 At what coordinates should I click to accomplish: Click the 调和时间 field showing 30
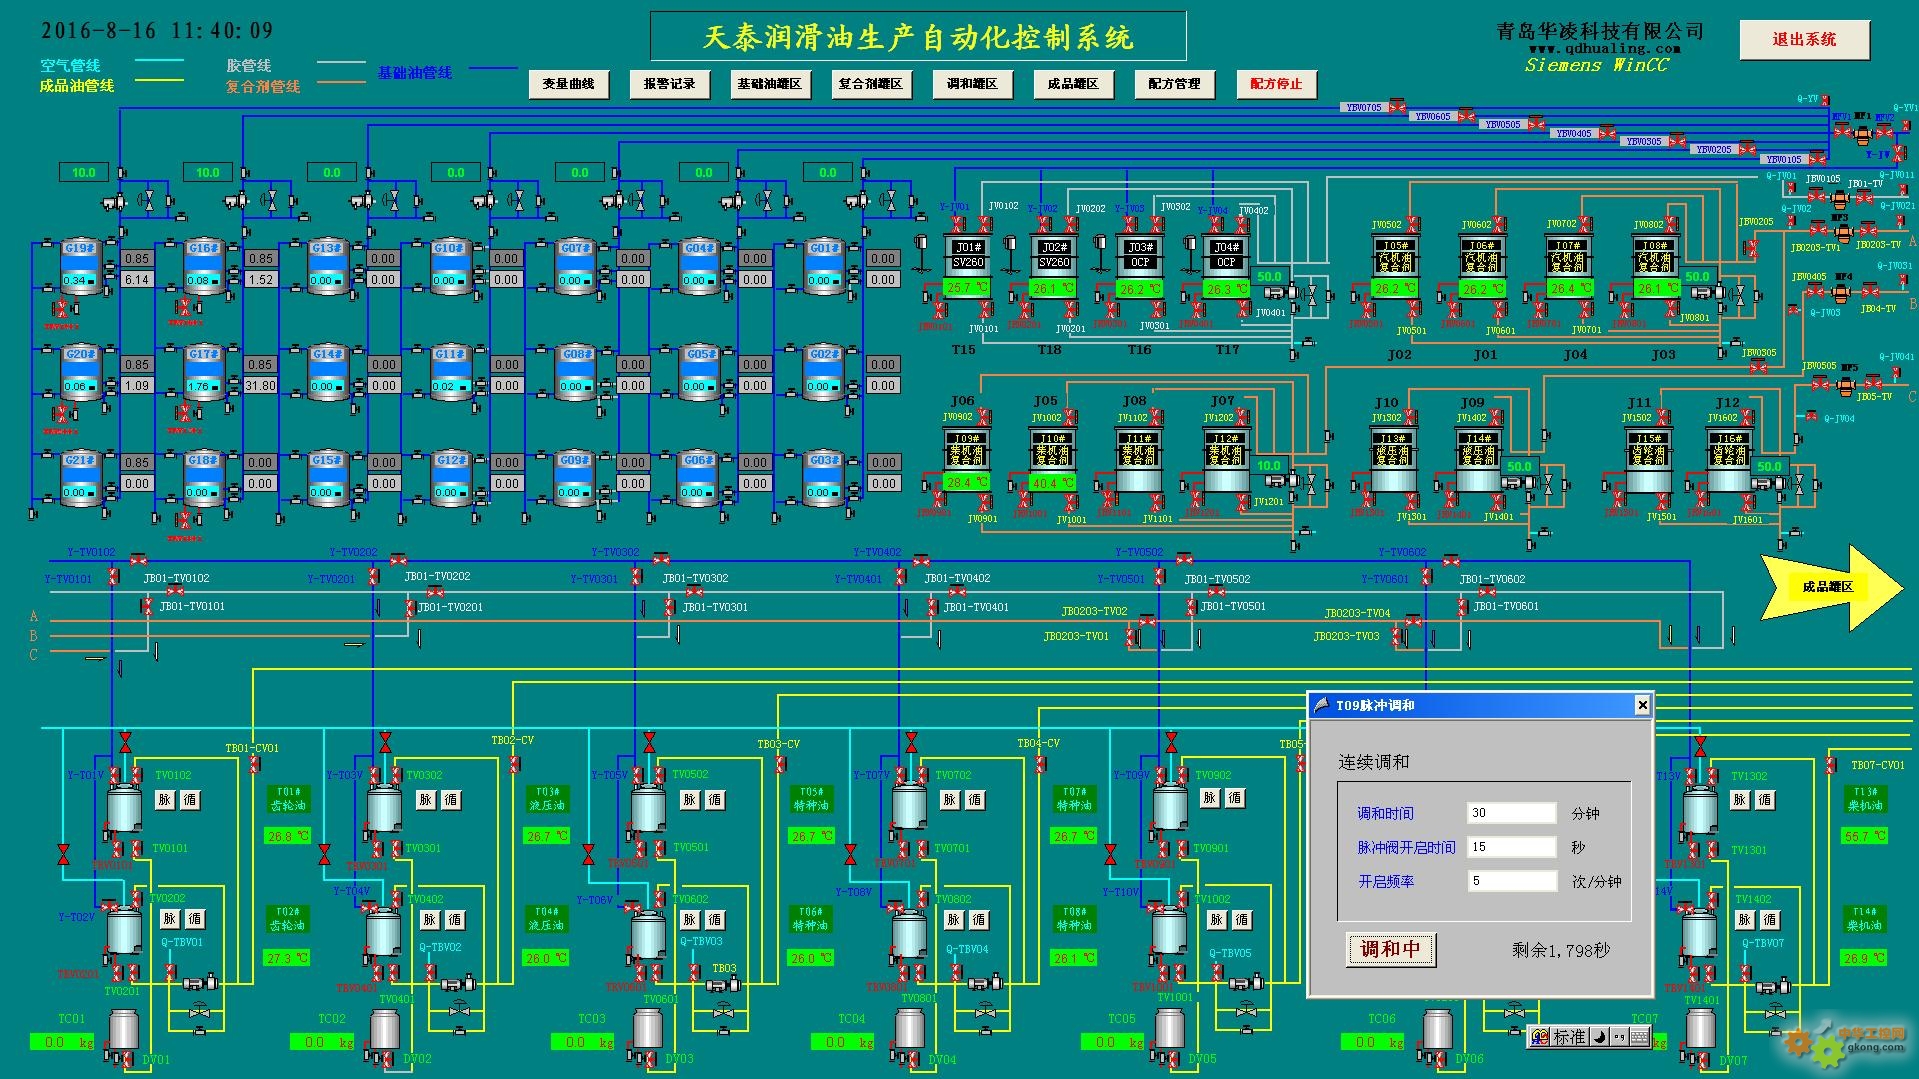pyautogui.click(x=1511, y=813)
